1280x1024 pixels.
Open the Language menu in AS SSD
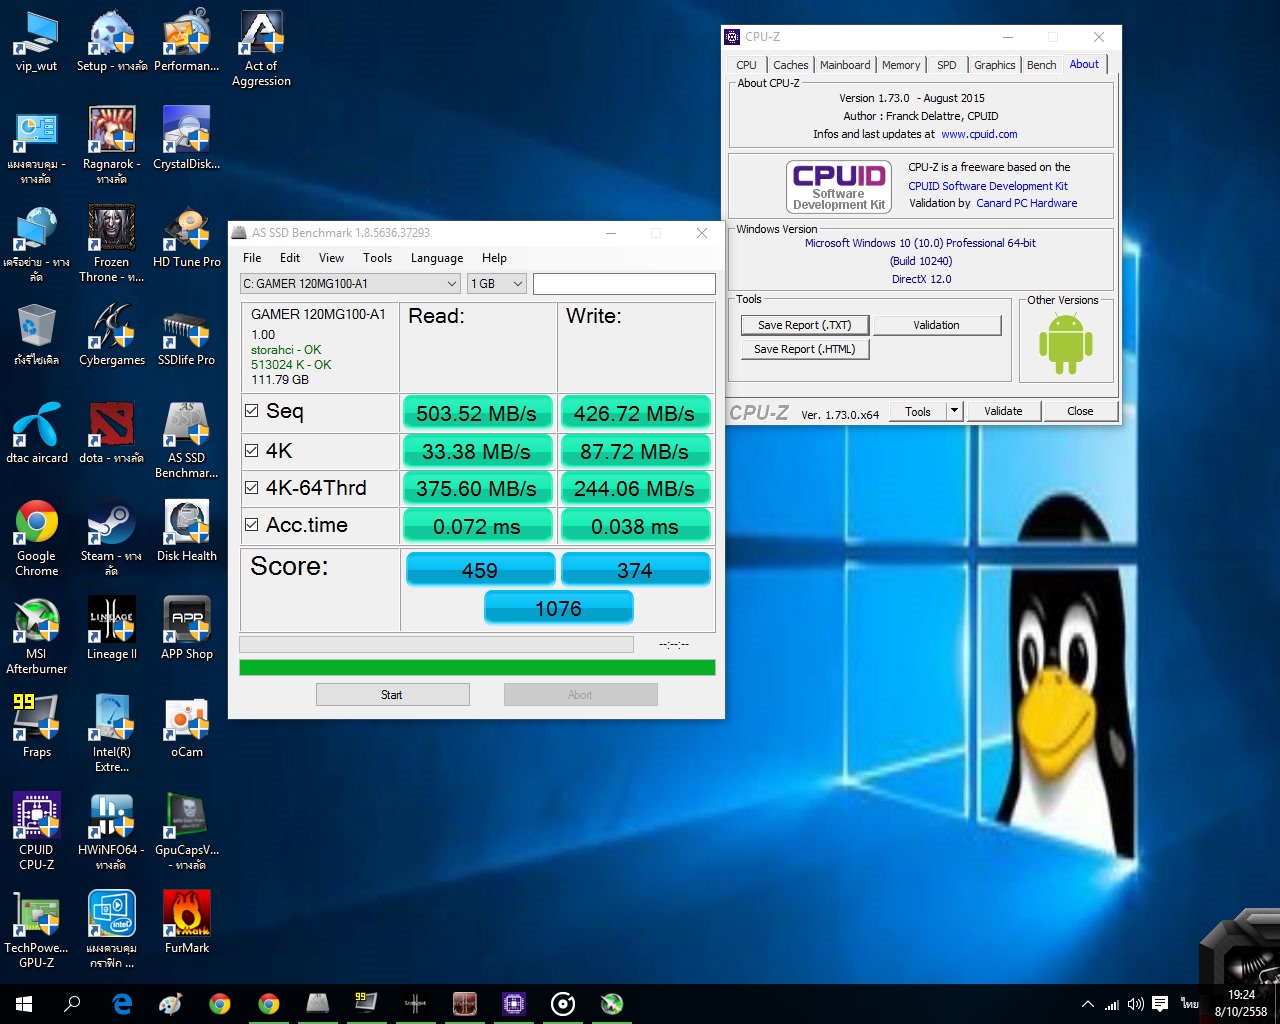(437, 258)
